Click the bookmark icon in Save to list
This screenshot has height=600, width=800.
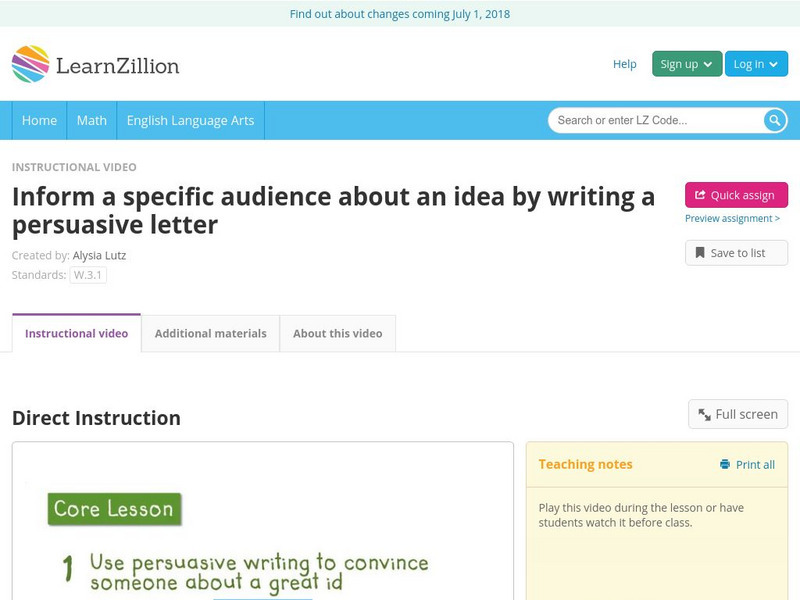tap(700, 253)
